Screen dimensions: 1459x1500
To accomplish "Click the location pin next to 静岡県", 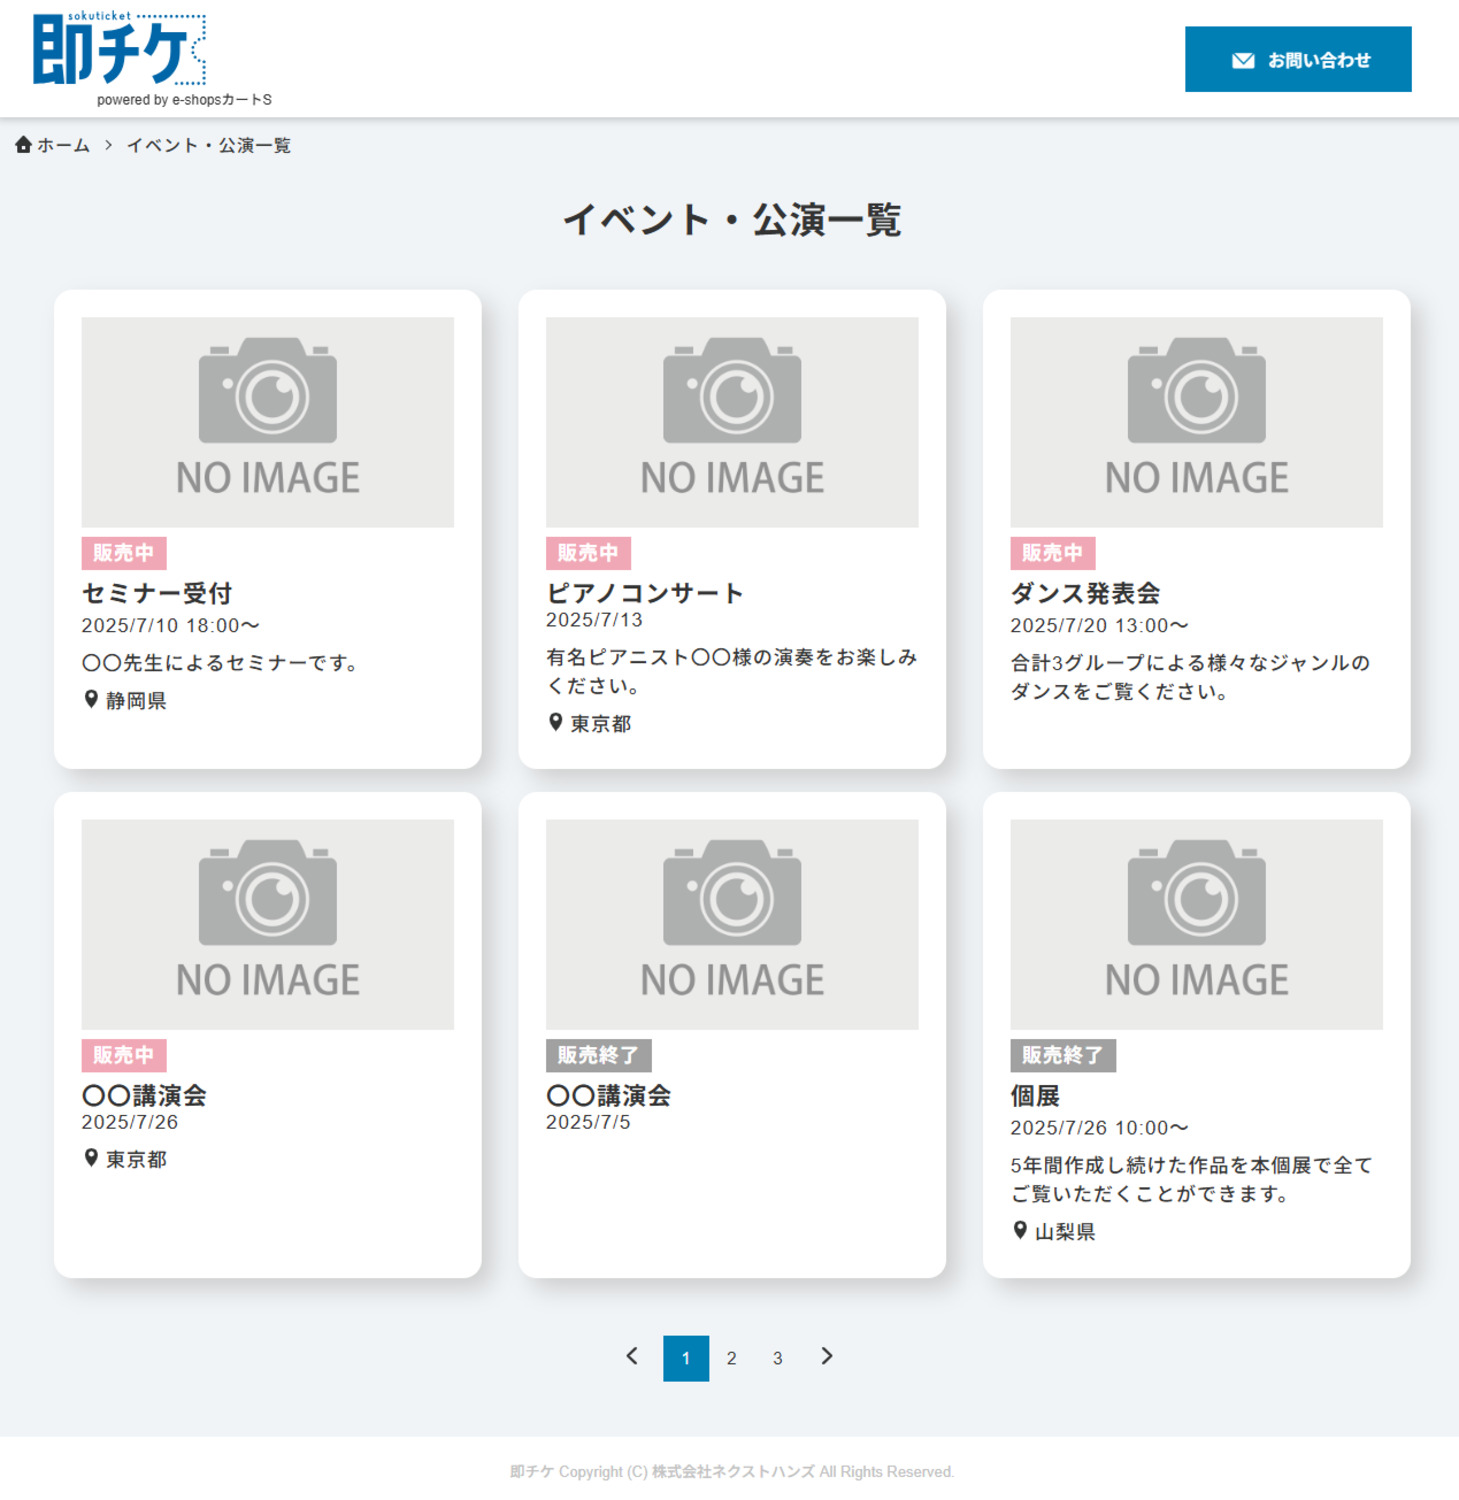I will click(x=91, y=700).
